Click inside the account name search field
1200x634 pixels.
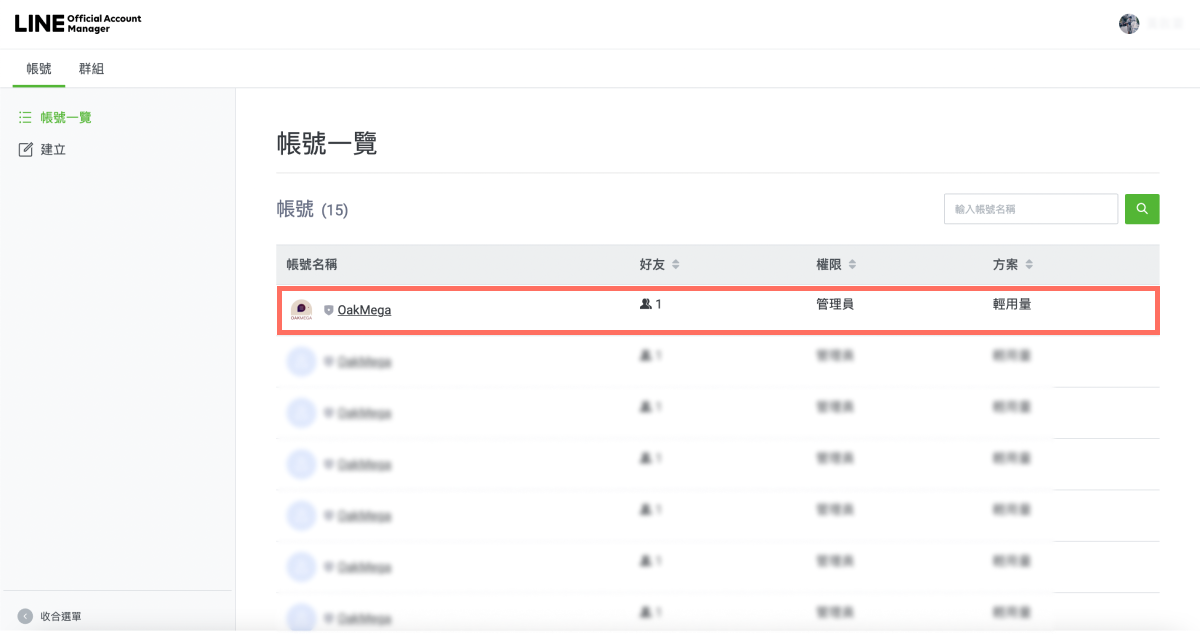[x=1030, y=209]
